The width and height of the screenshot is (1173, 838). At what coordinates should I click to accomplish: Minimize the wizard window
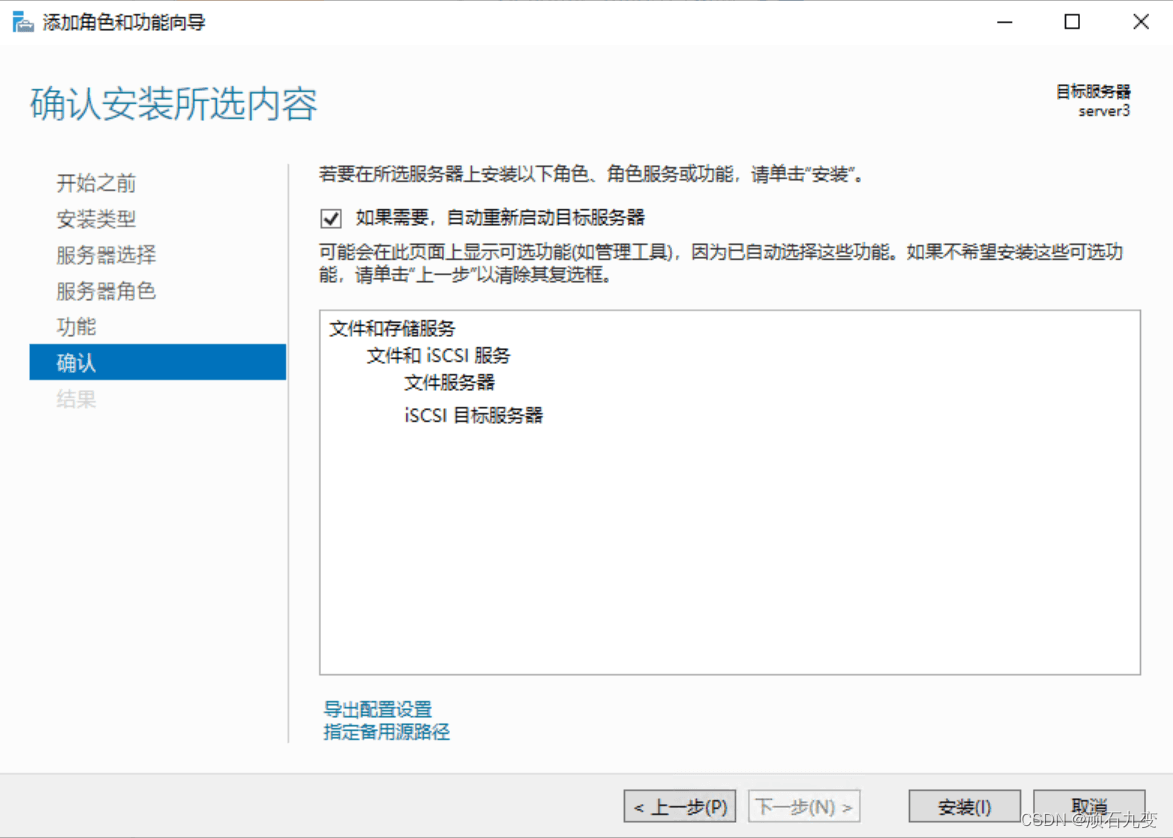click(x=1005, y=22)
